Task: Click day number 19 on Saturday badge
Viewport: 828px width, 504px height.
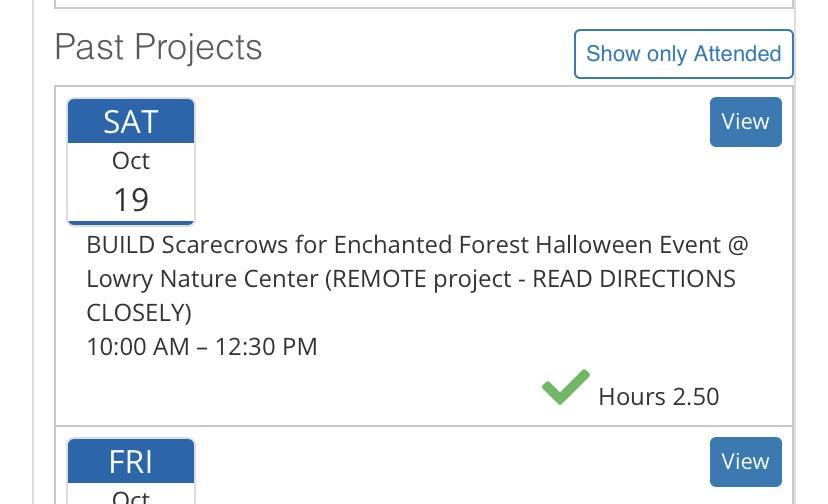Action: (x=131, y=199)
